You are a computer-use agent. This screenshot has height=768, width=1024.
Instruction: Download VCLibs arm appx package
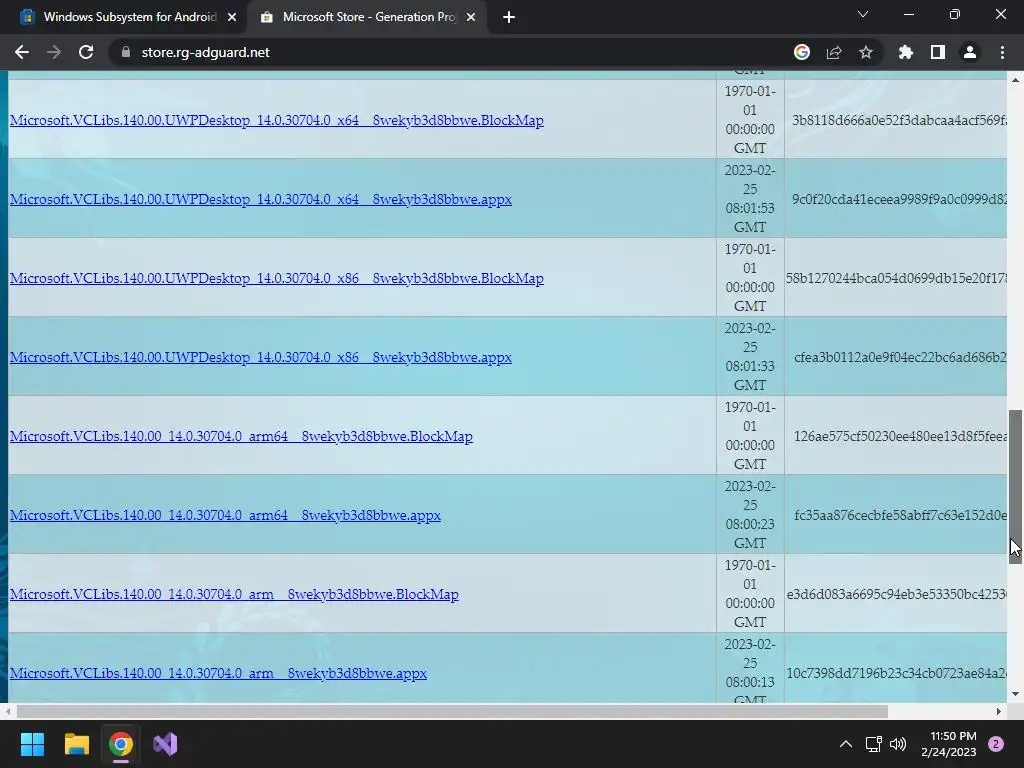click(x=218, y=673)
